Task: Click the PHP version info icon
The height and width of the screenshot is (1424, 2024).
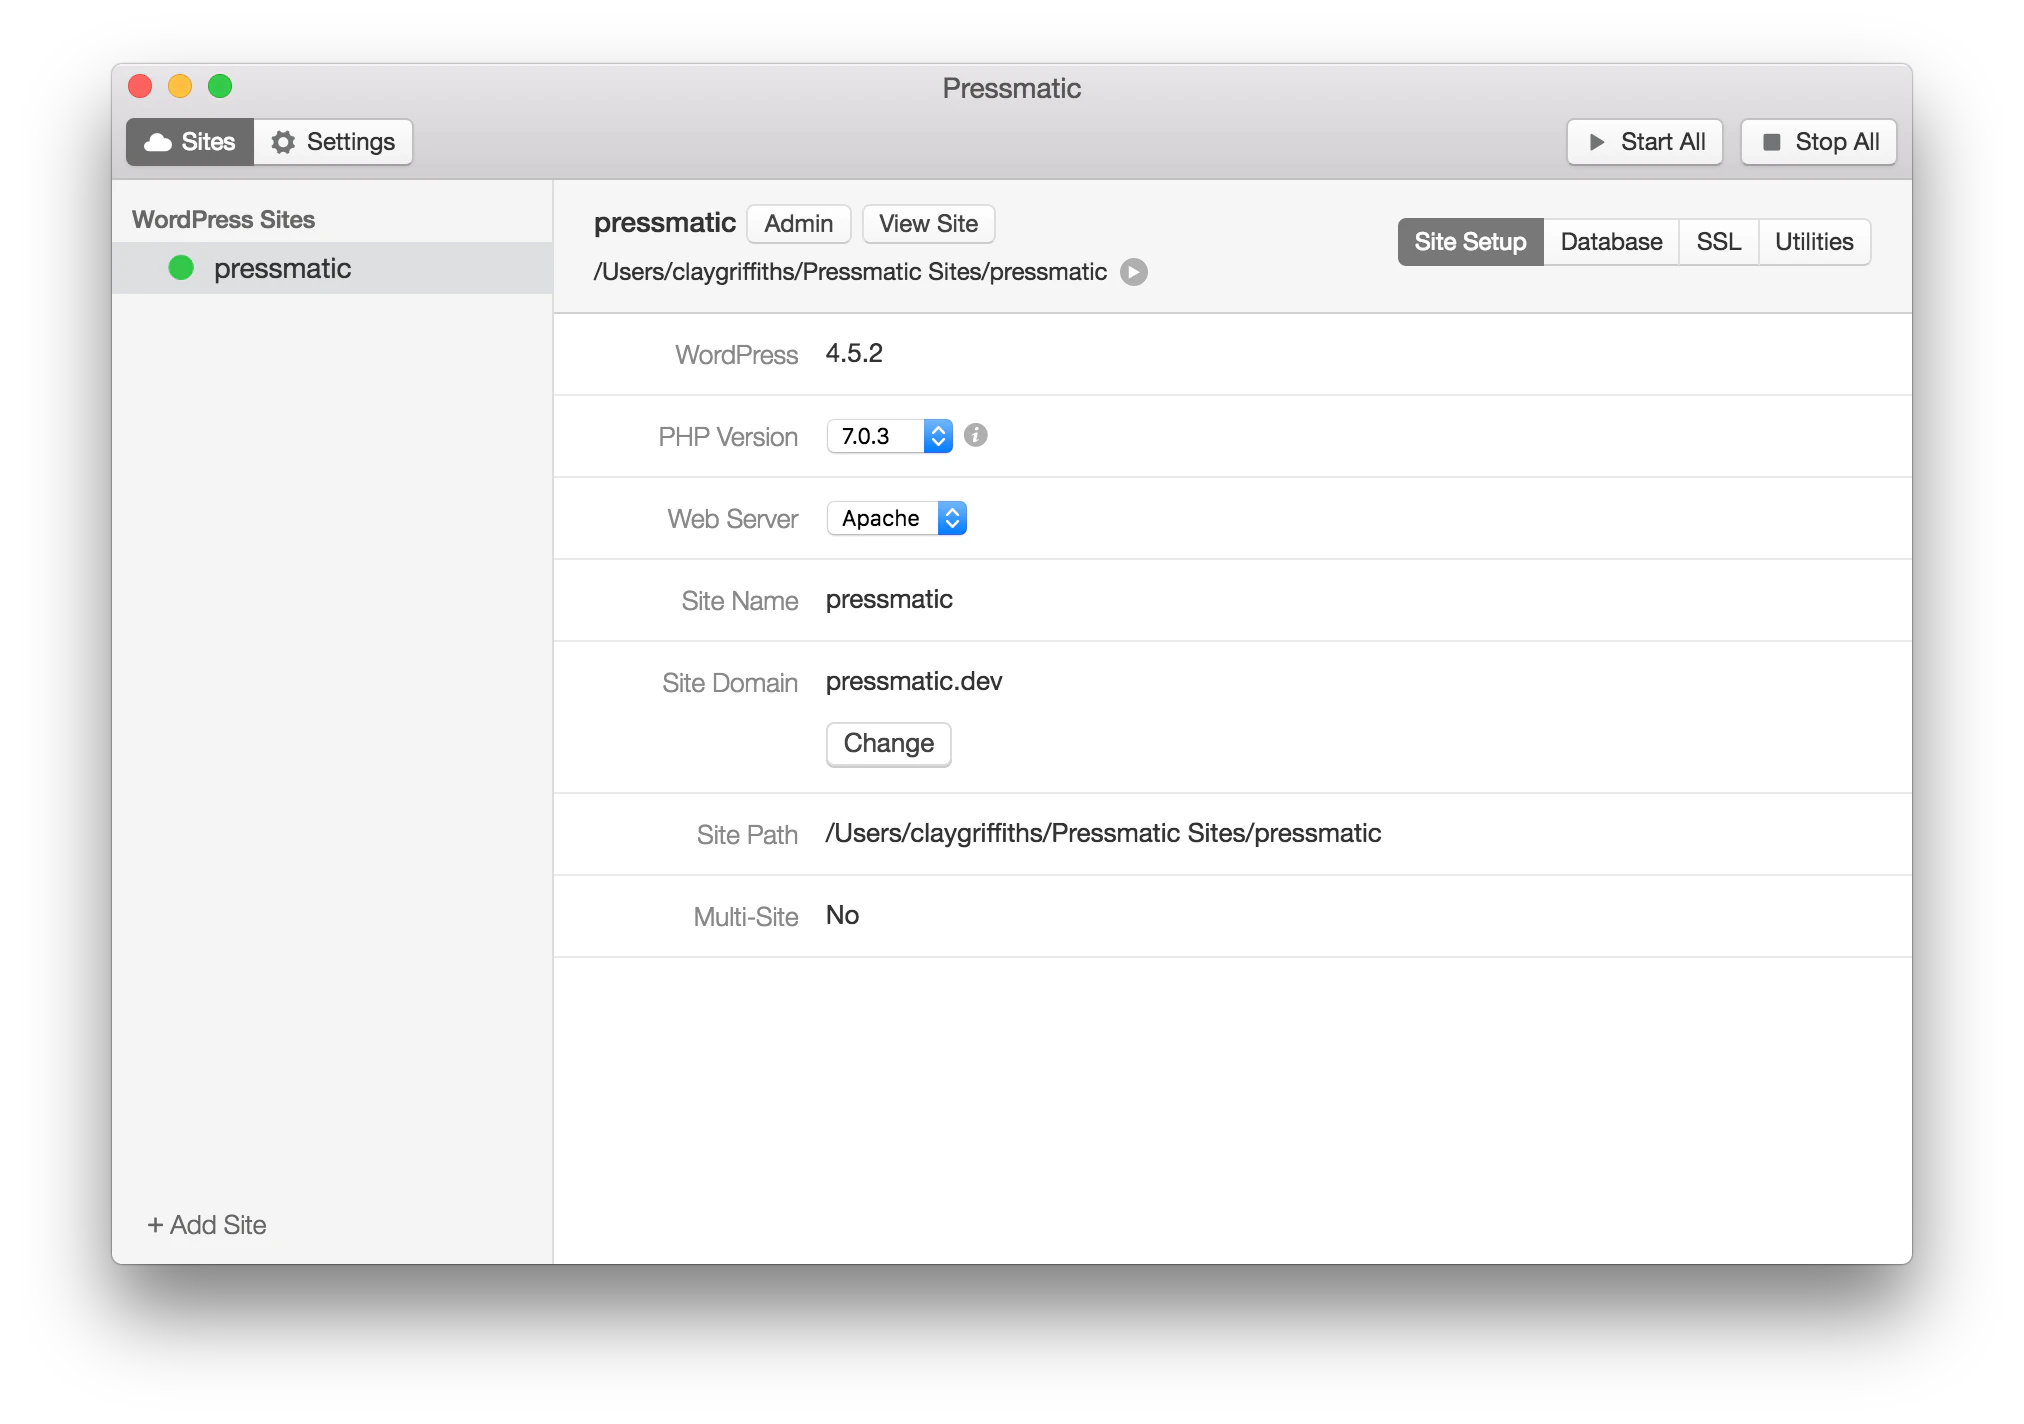Action: pos(975,435)
